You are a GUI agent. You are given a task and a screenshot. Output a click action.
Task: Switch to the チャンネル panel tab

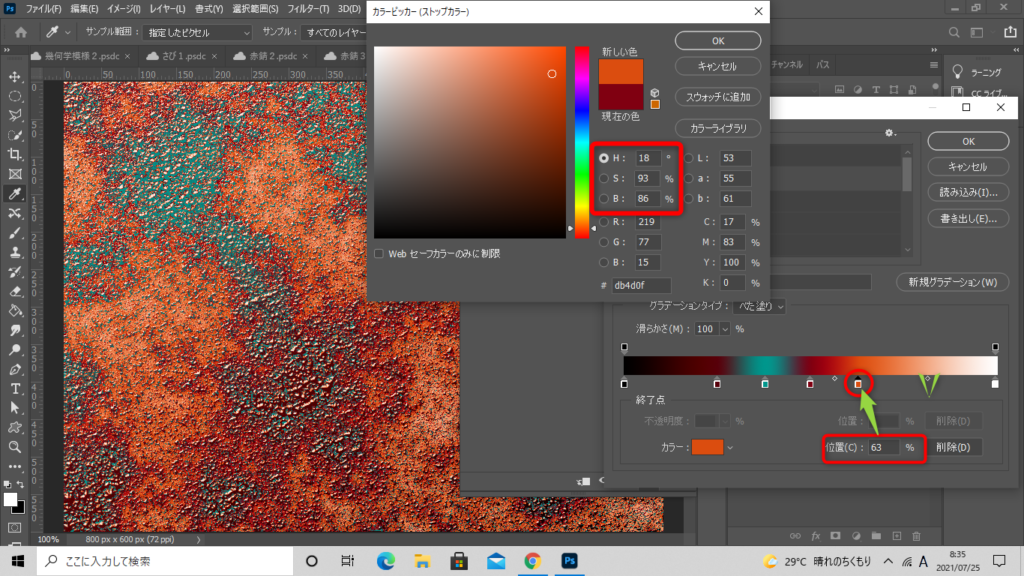(786, 65)
